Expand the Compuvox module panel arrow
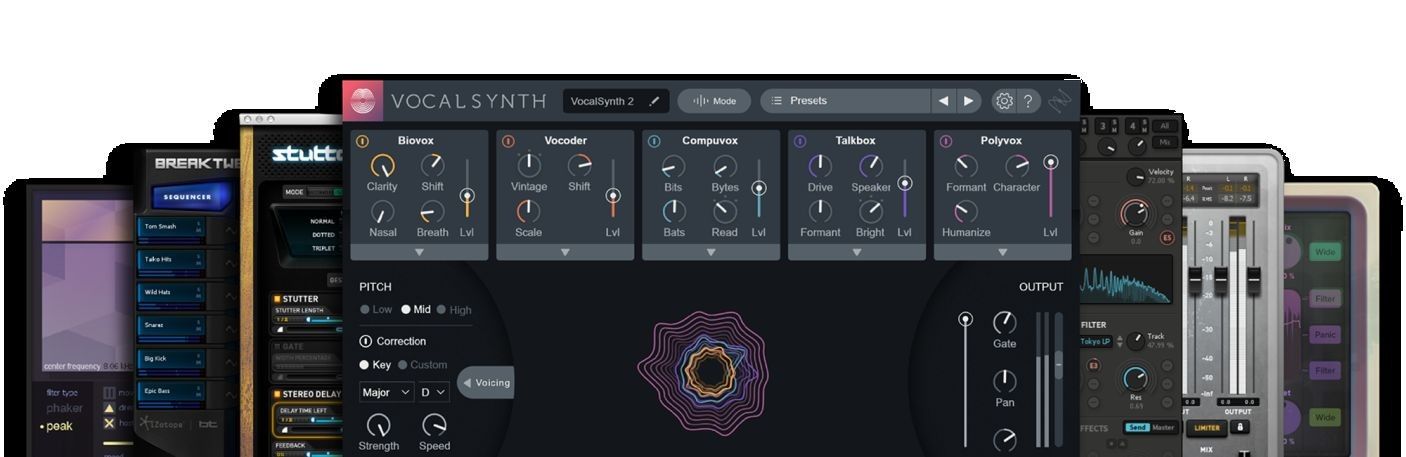1406x457 pixels. click(711, 252)
